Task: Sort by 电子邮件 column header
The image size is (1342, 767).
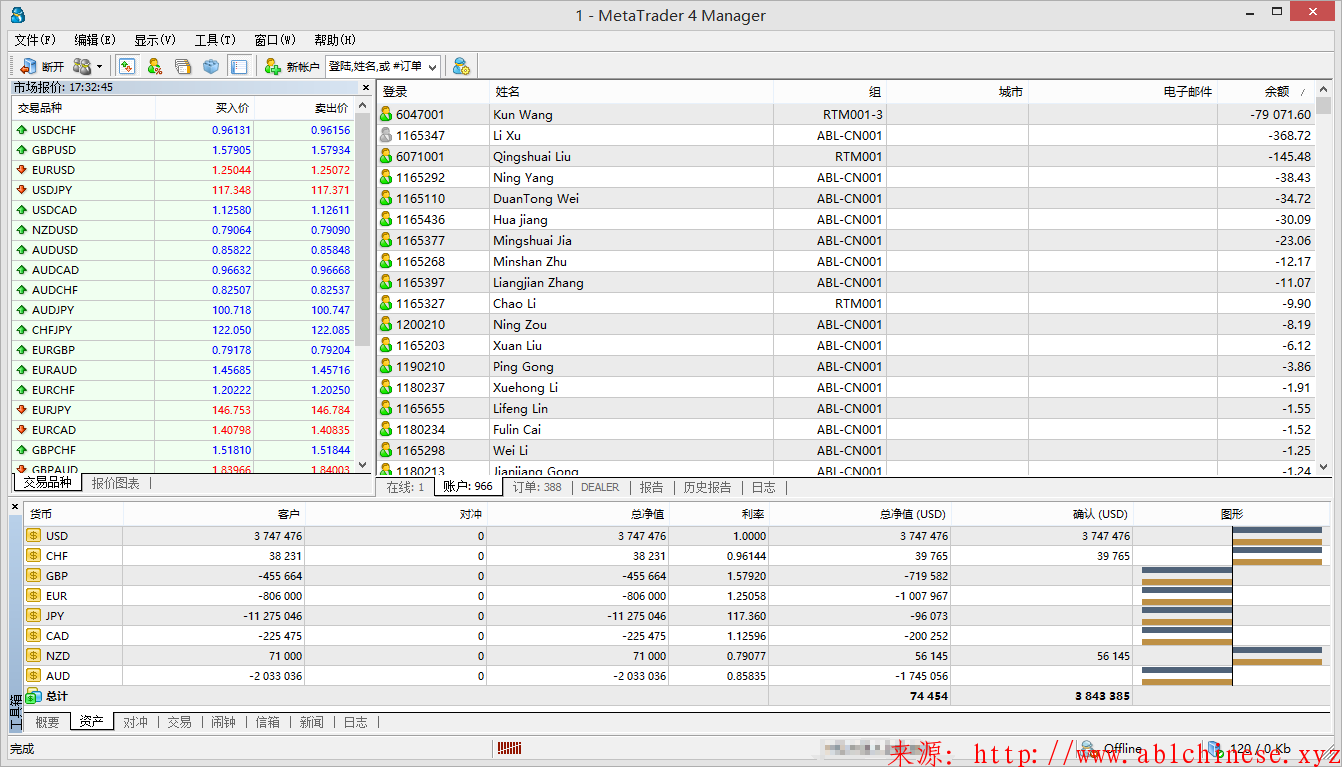Action: pyautogui.click(x=1123, y=92)
